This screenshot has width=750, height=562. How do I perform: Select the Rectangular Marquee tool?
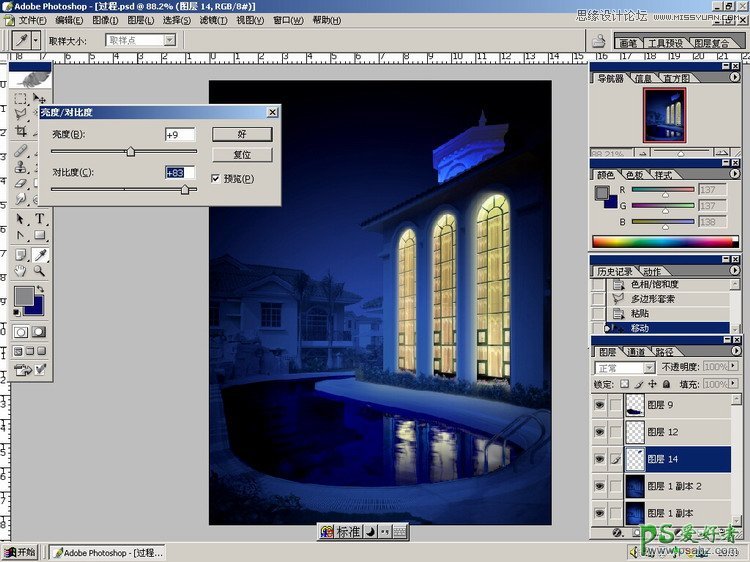pyautogui.click(x=21, y=99)
